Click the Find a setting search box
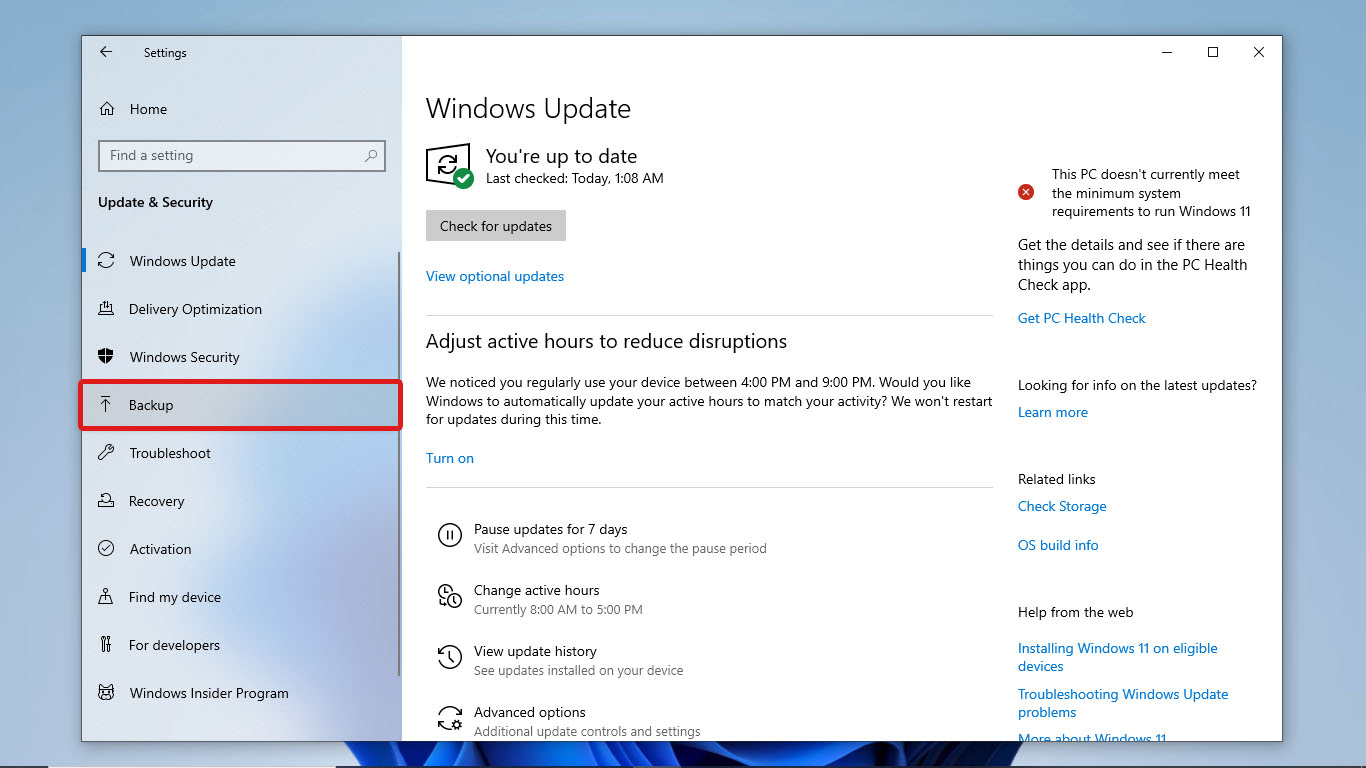The image size is (1366, 768). 241,156
